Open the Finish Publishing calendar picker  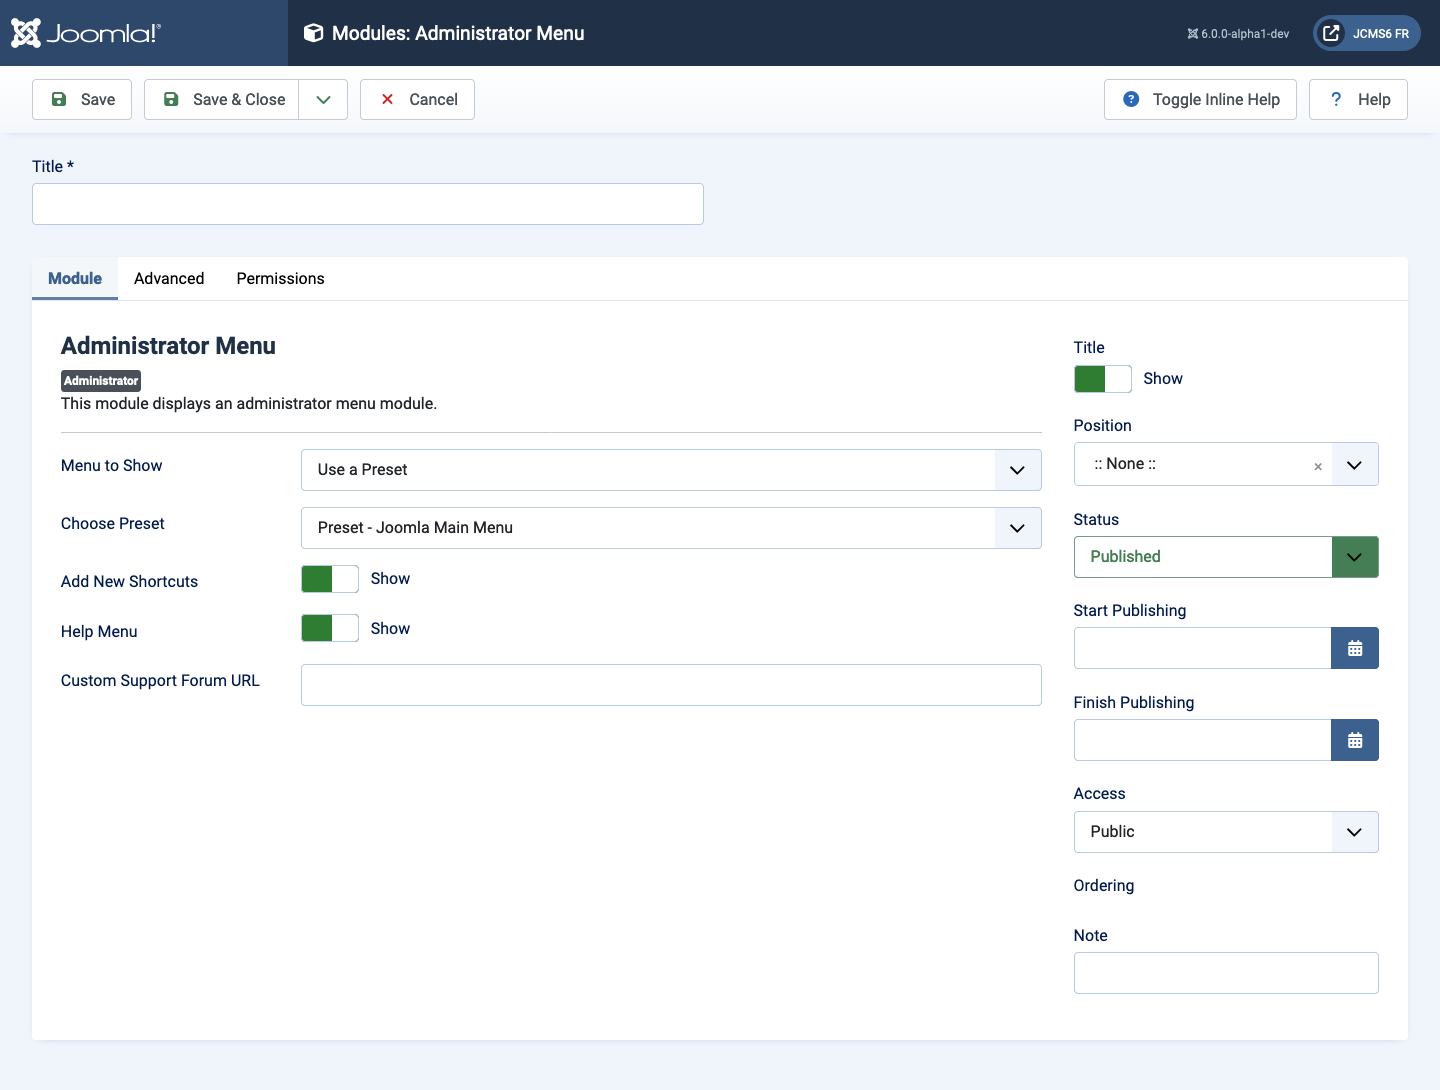coord(1354,740)
